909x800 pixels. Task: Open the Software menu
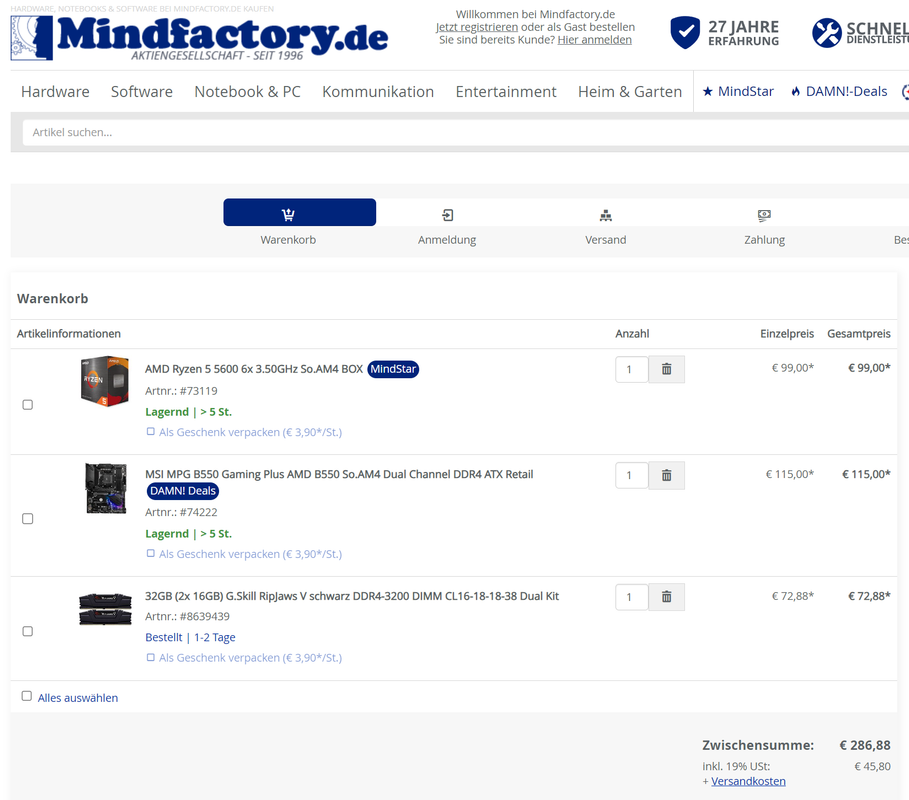coord(141,92)
